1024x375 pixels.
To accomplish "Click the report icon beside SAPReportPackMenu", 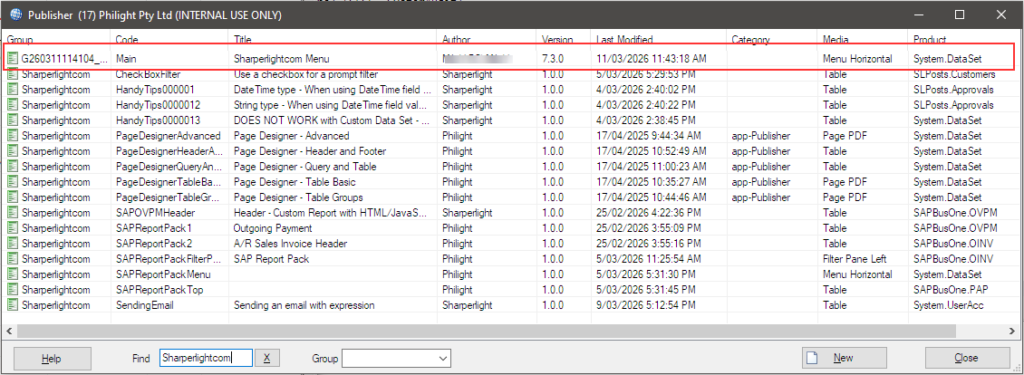I will 12,274.
